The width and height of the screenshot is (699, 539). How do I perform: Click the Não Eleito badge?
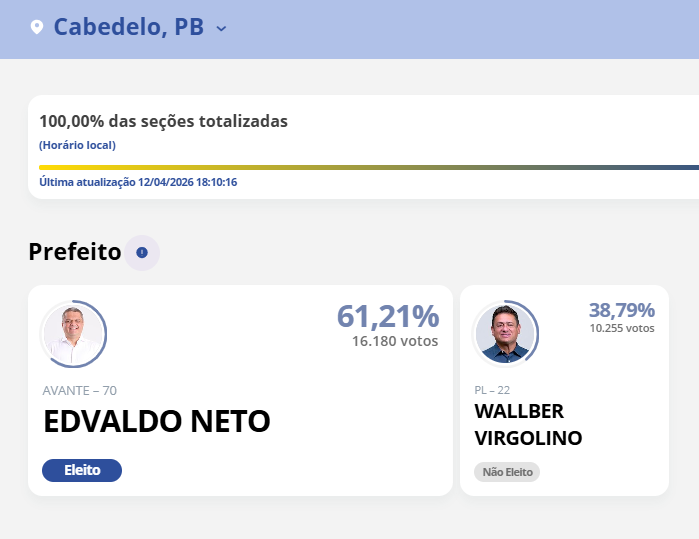(x=506, y=472)
